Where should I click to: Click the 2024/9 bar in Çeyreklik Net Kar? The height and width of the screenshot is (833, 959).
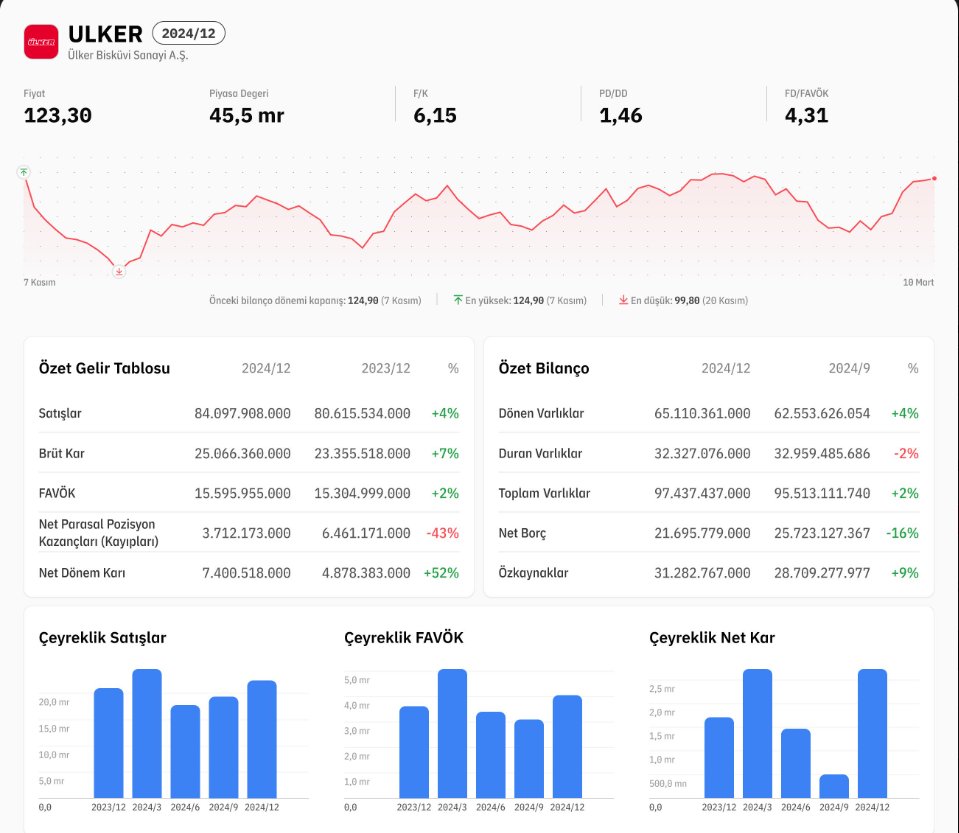pos(834,787)
